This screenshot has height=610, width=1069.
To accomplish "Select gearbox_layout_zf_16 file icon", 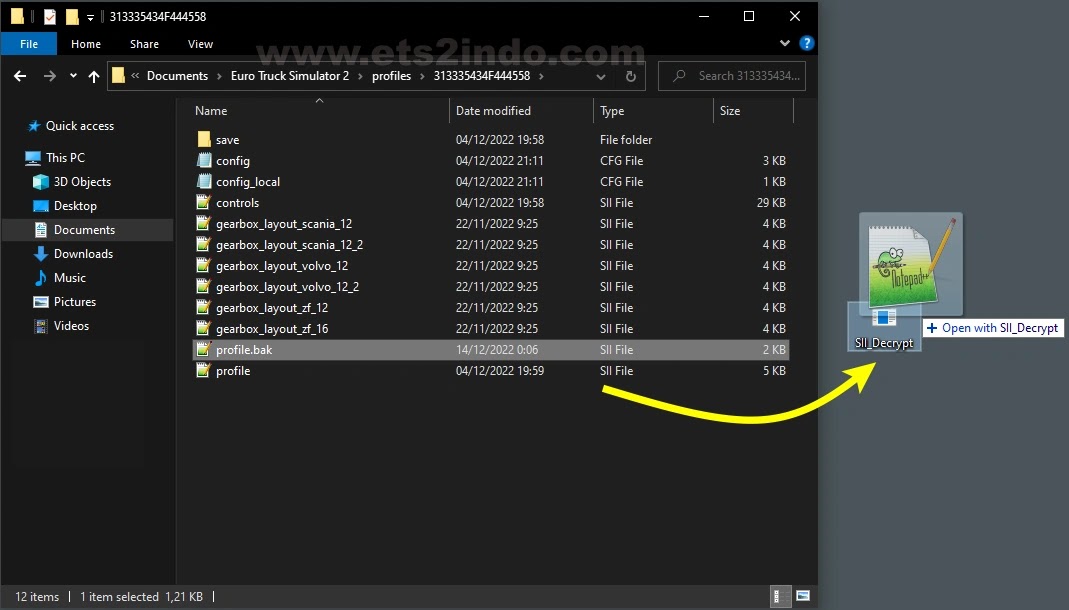I will coord(203,329).
